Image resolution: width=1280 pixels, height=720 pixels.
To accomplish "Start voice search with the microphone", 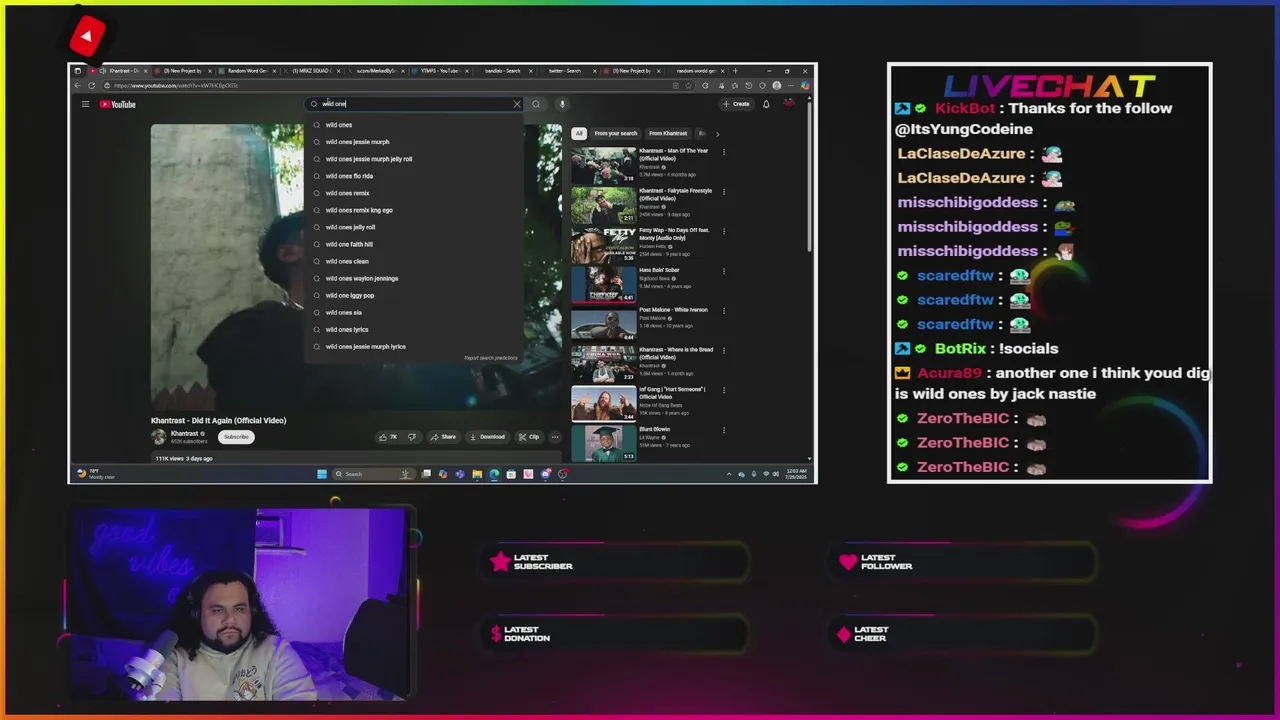I will 562,104.
